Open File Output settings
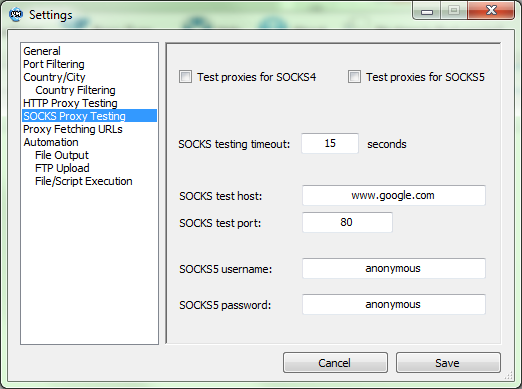522x389 pixels. click(x=62, y=155)
